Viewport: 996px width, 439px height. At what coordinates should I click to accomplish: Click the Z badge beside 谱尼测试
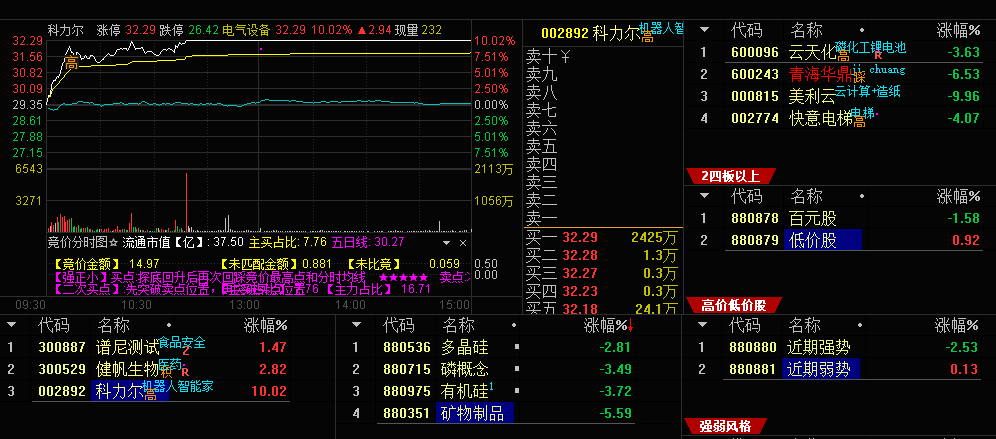[x=186, y=351]
